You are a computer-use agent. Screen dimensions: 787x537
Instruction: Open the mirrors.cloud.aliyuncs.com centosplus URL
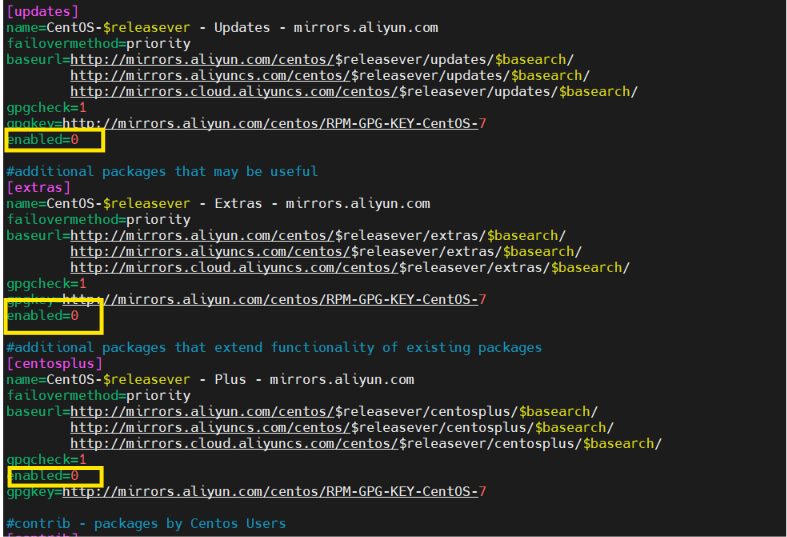[366, 444]
